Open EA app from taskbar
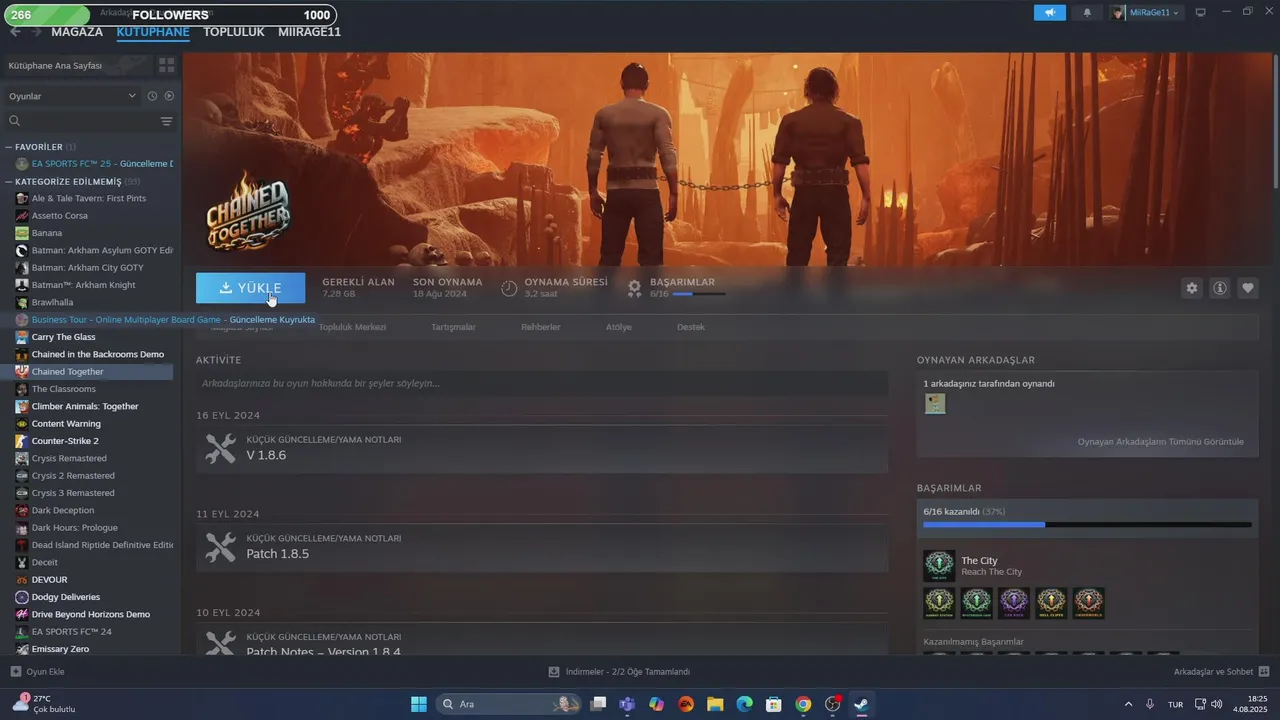The width and height of the screenshot is (1280, 720). click(x=686, y=704)
